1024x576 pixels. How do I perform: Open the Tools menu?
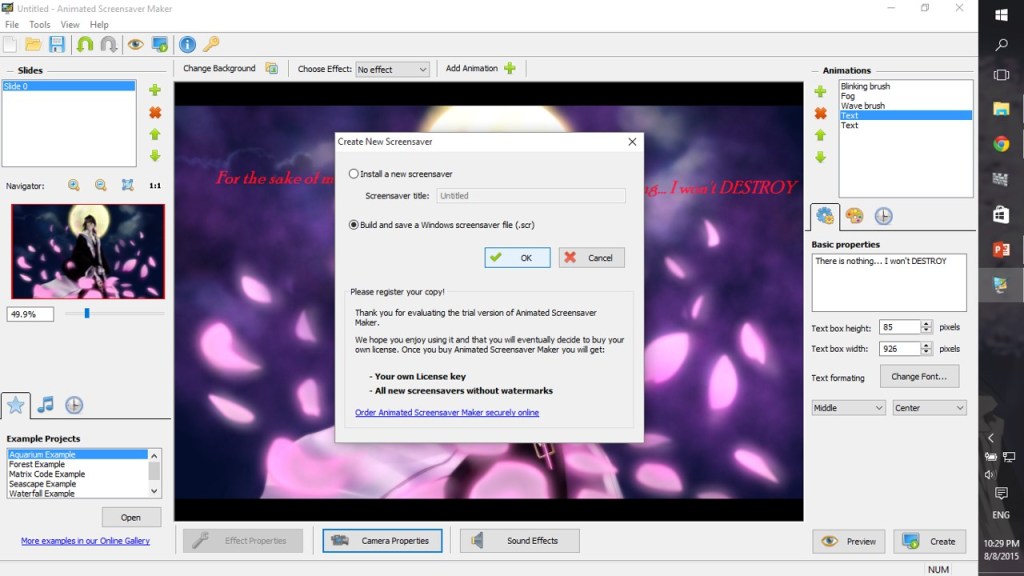pos(40,24)
